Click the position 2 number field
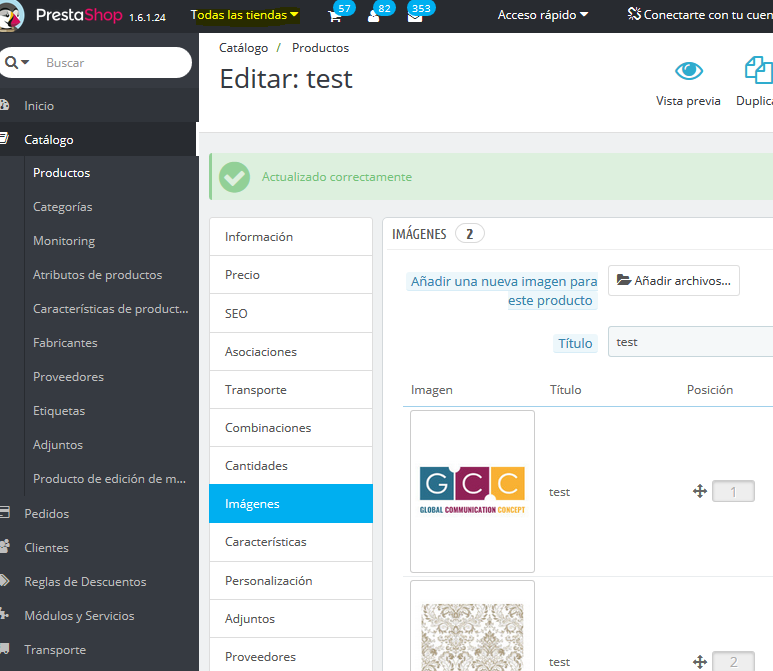Screen dimensions: 773x671 point(733,661)
